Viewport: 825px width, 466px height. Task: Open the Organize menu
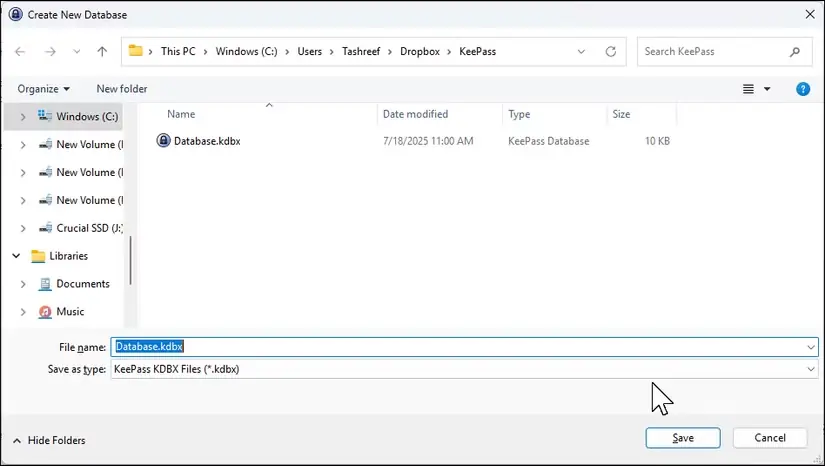click(43, 89)
